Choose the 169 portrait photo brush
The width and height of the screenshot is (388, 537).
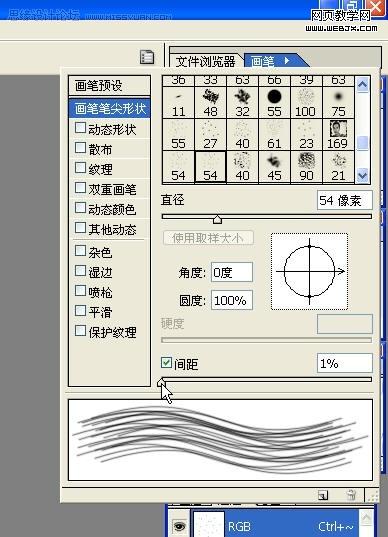point(338,135)
